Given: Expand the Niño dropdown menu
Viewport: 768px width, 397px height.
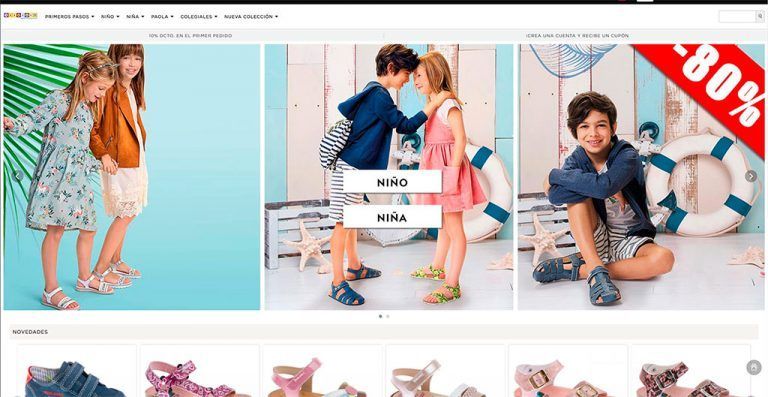Looking at the screenshot, I should 110,17.
